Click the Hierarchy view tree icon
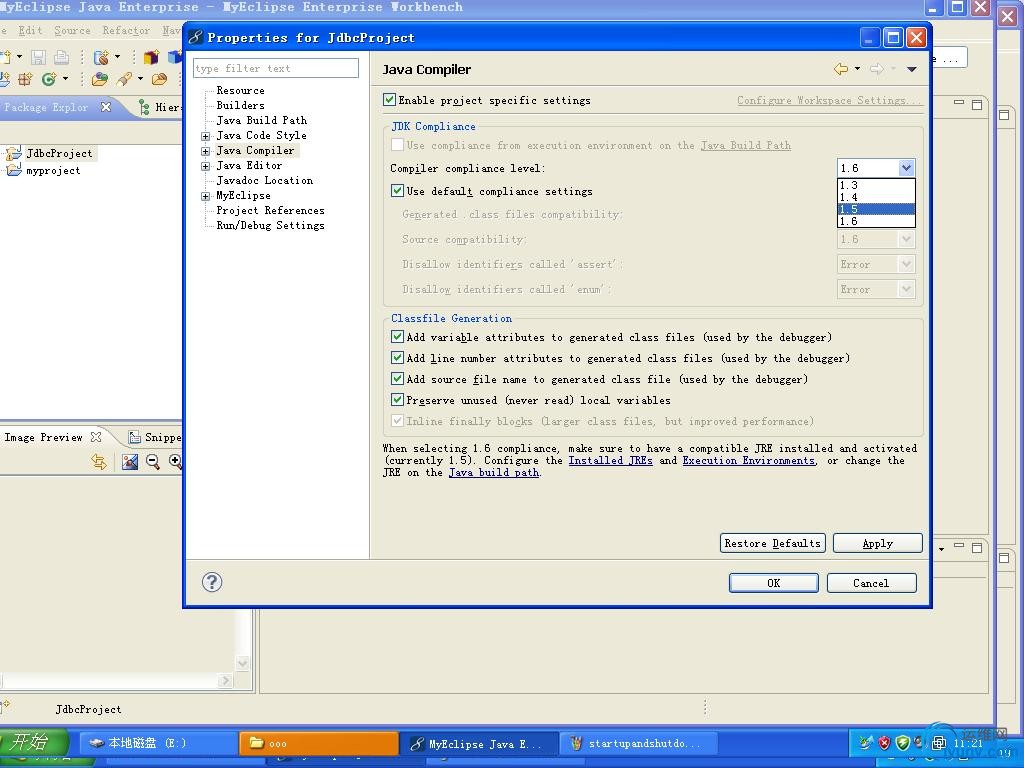The width and height of the screenshot is (1024, 768). click(x=144, y=107)
